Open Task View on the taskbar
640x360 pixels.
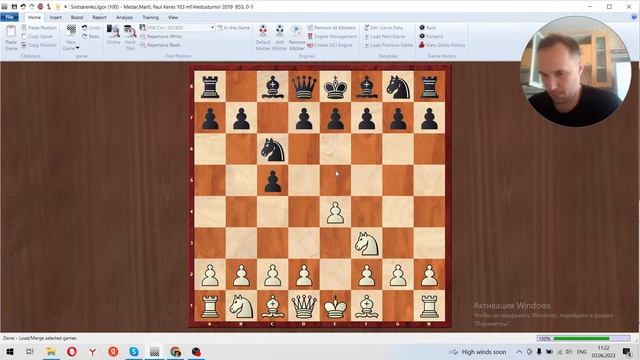coord(29,351)
